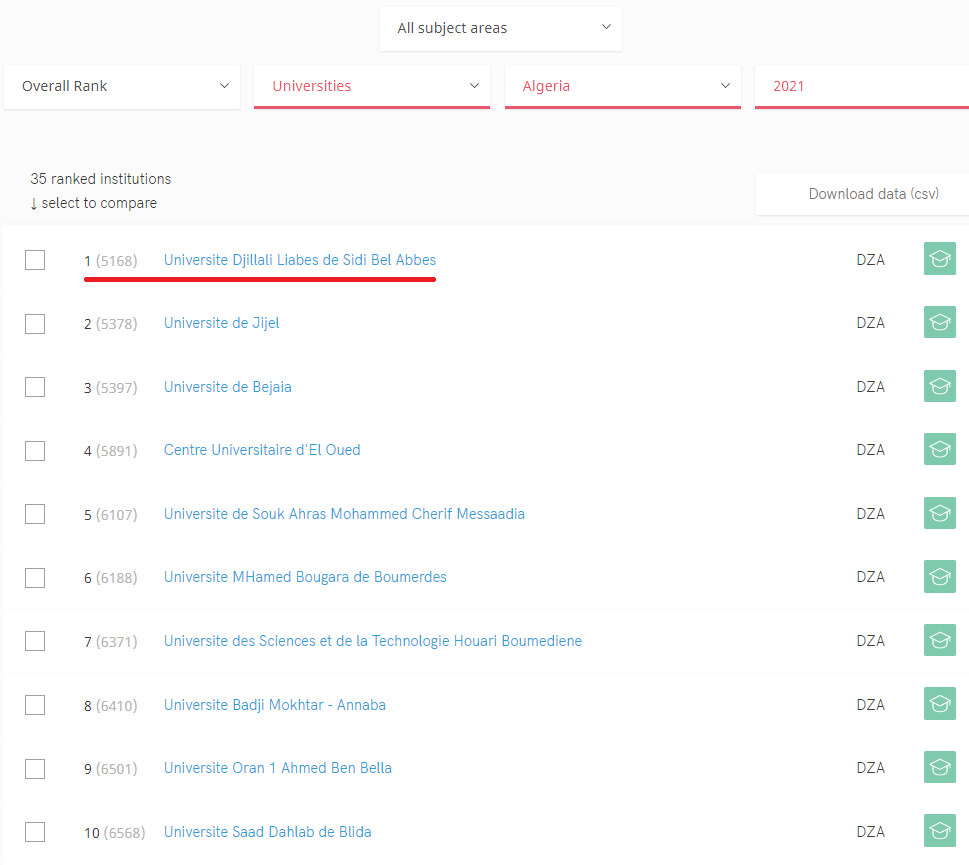
Task: Check the box for rank 5 (6107)
Action: click(35, 514)
